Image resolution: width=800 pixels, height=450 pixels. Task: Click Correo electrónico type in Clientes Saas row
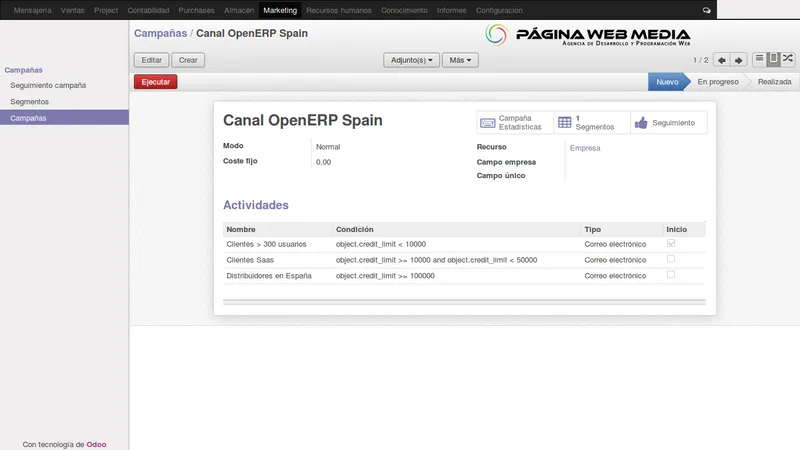615,260
